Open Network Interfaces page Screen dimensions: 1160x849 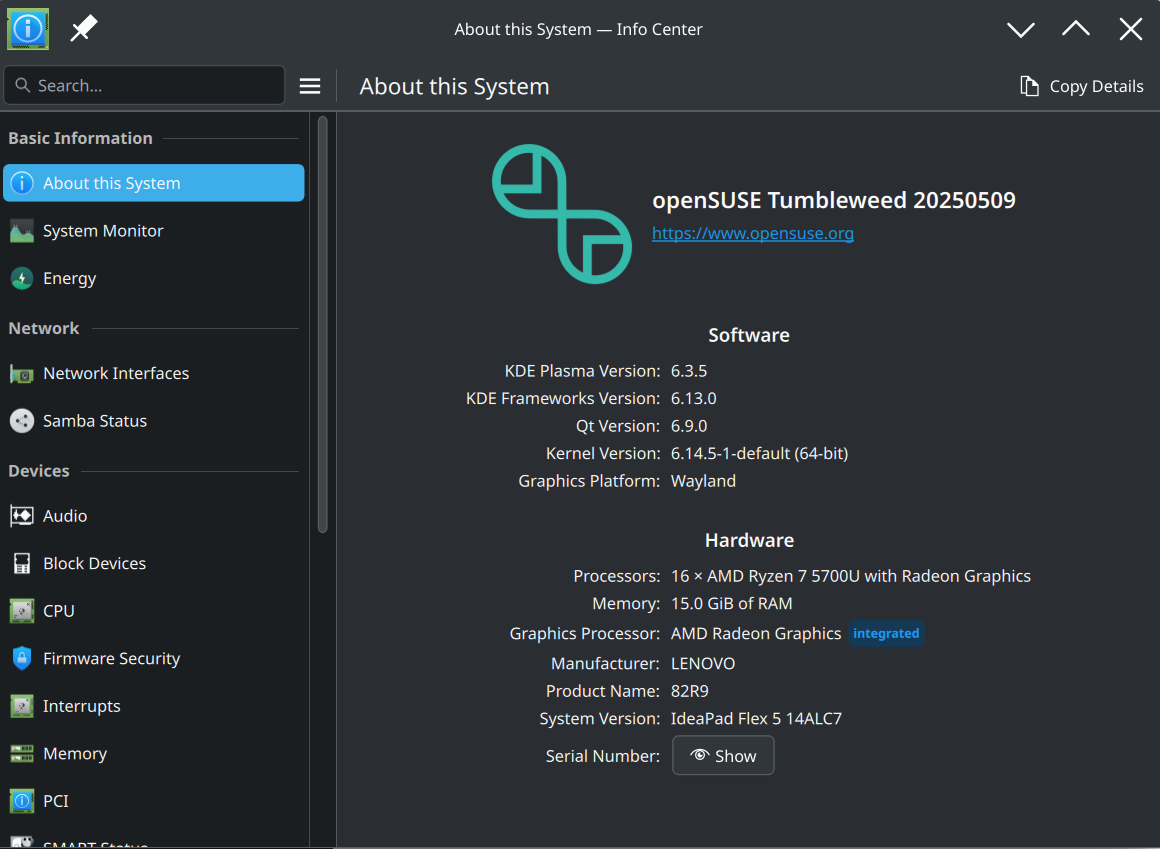[154, 373]
